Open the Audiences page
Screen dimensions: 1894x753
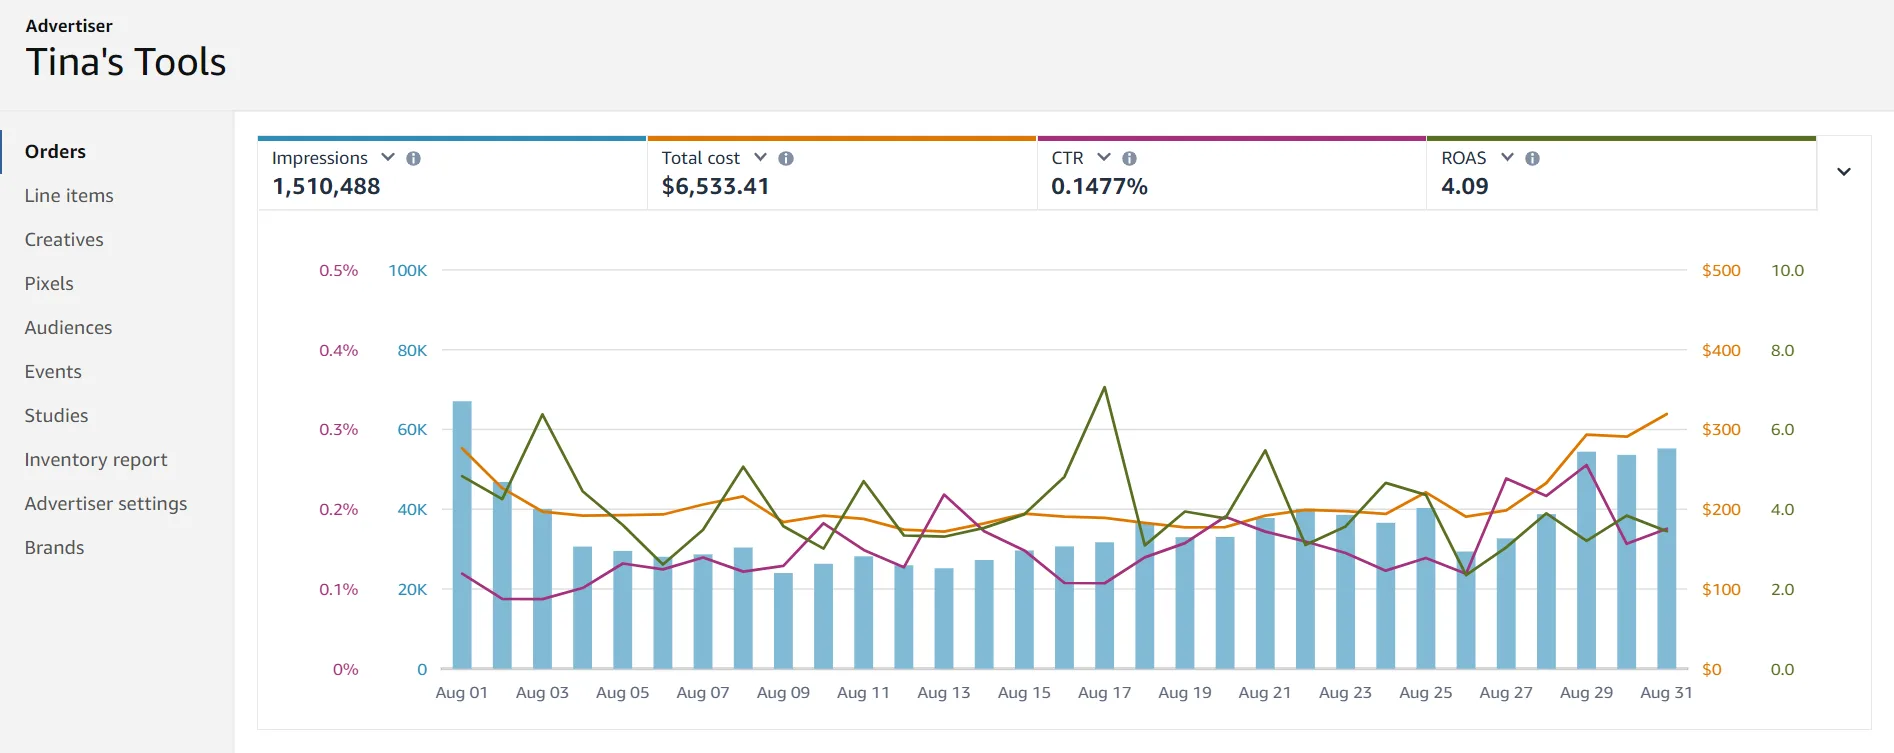click(68, 327)
